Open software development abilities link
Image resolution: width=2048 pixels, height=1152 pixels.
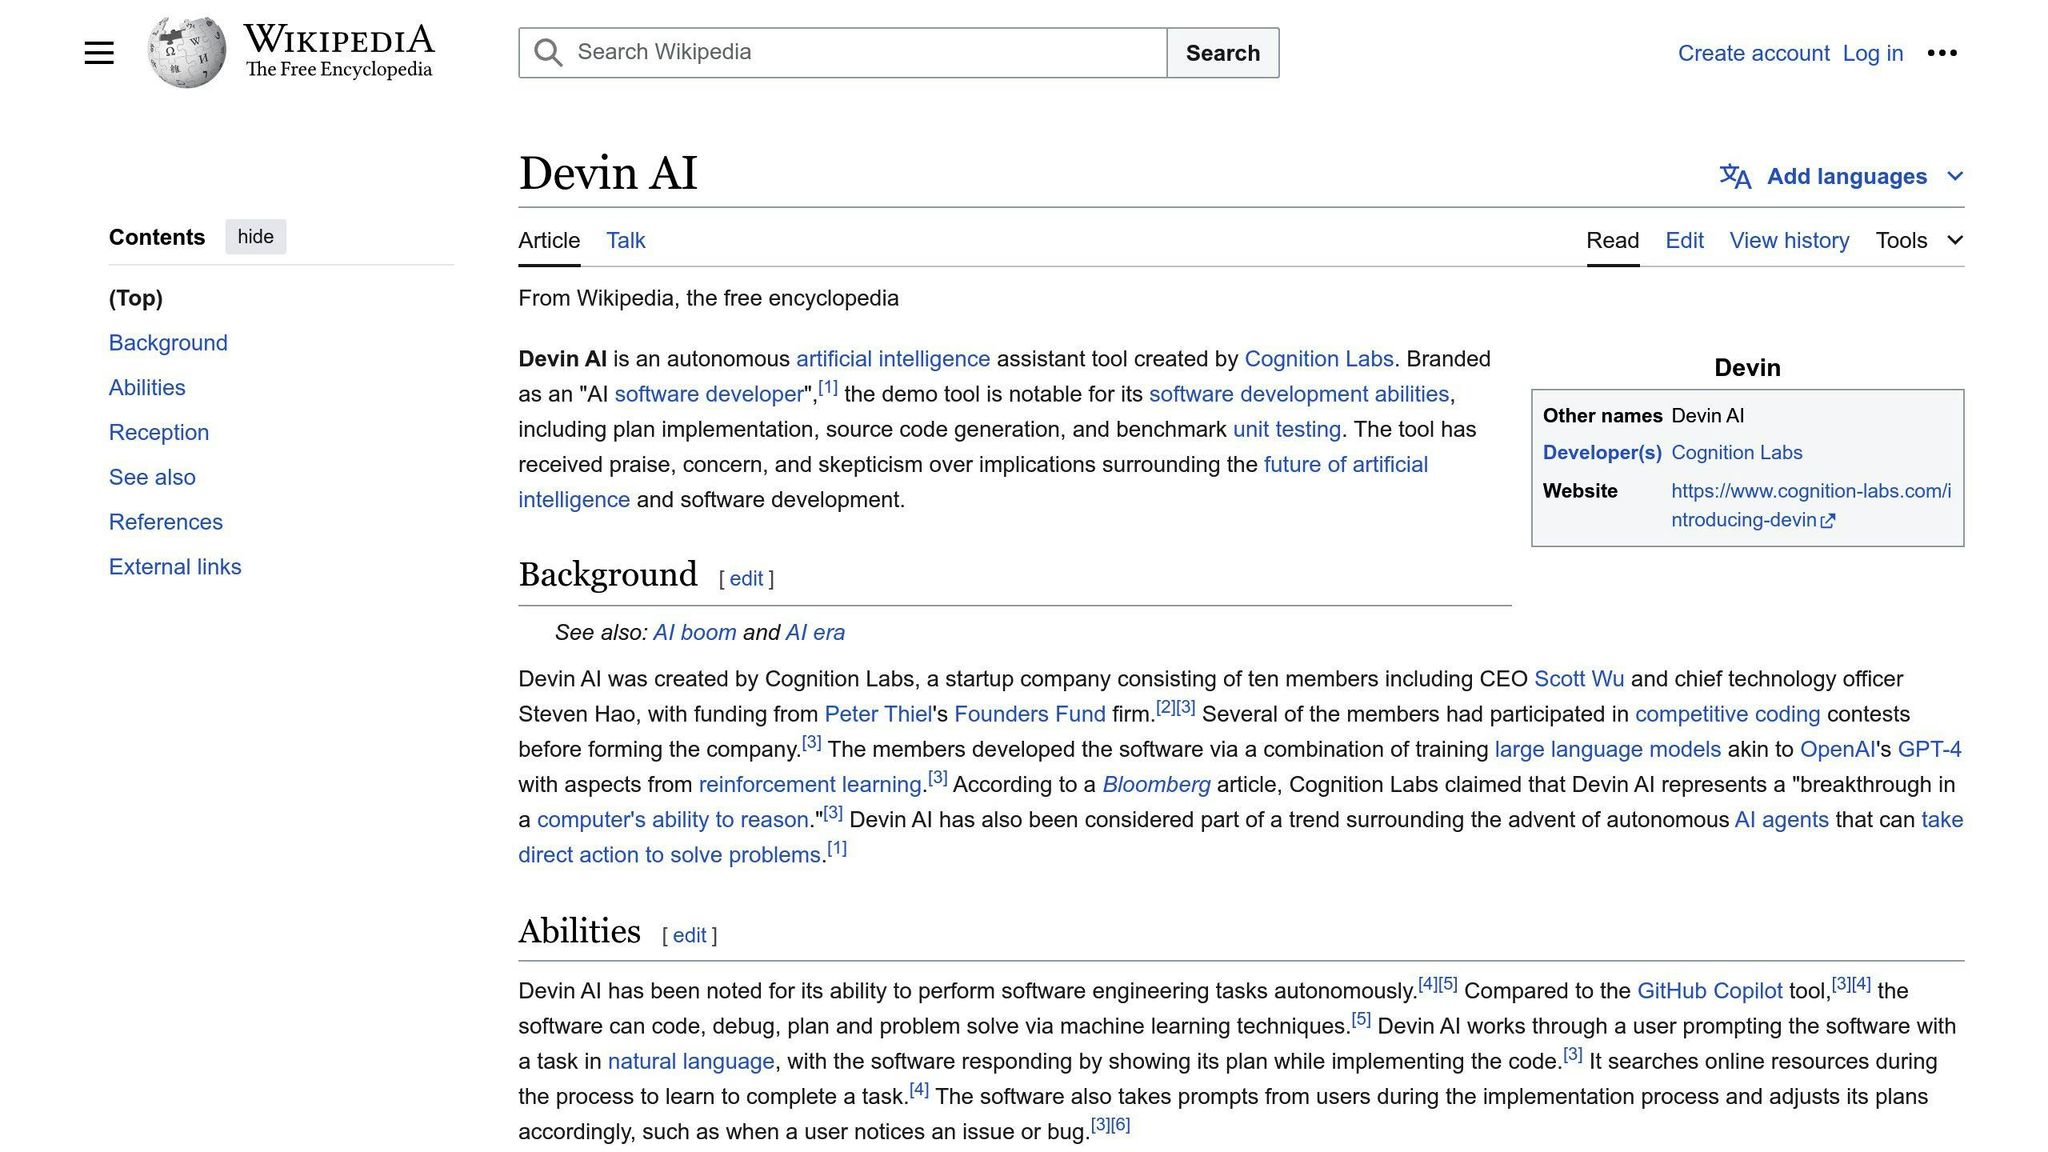tap(1298, 395)
